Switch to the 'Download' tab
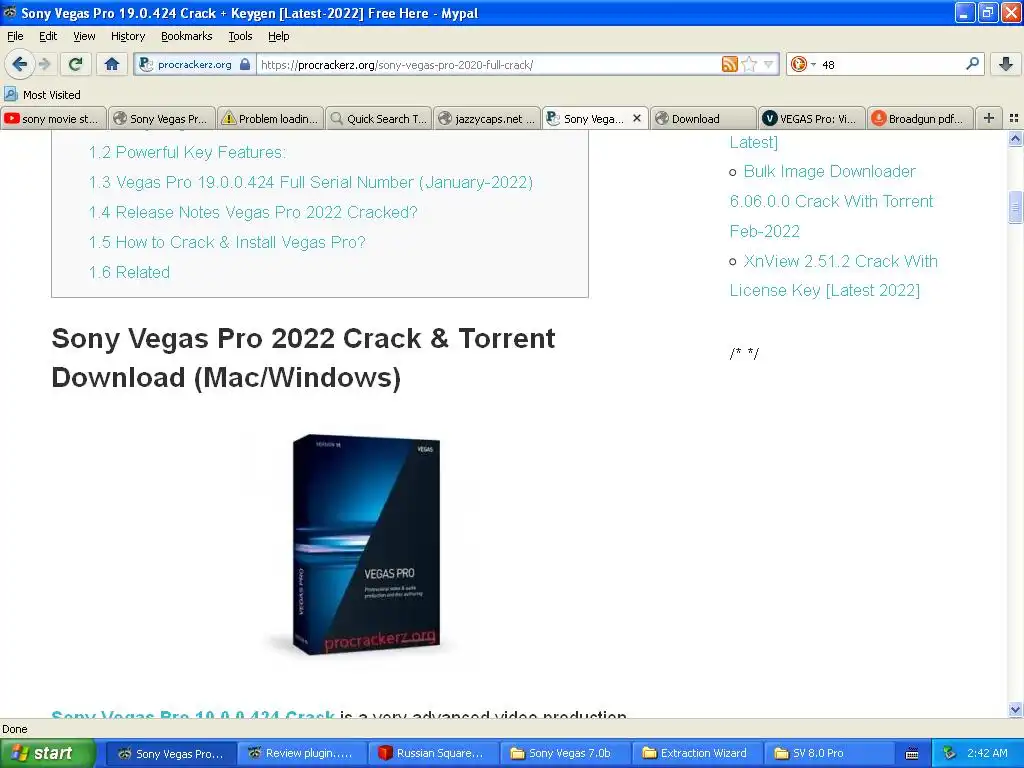 point(703,118)
